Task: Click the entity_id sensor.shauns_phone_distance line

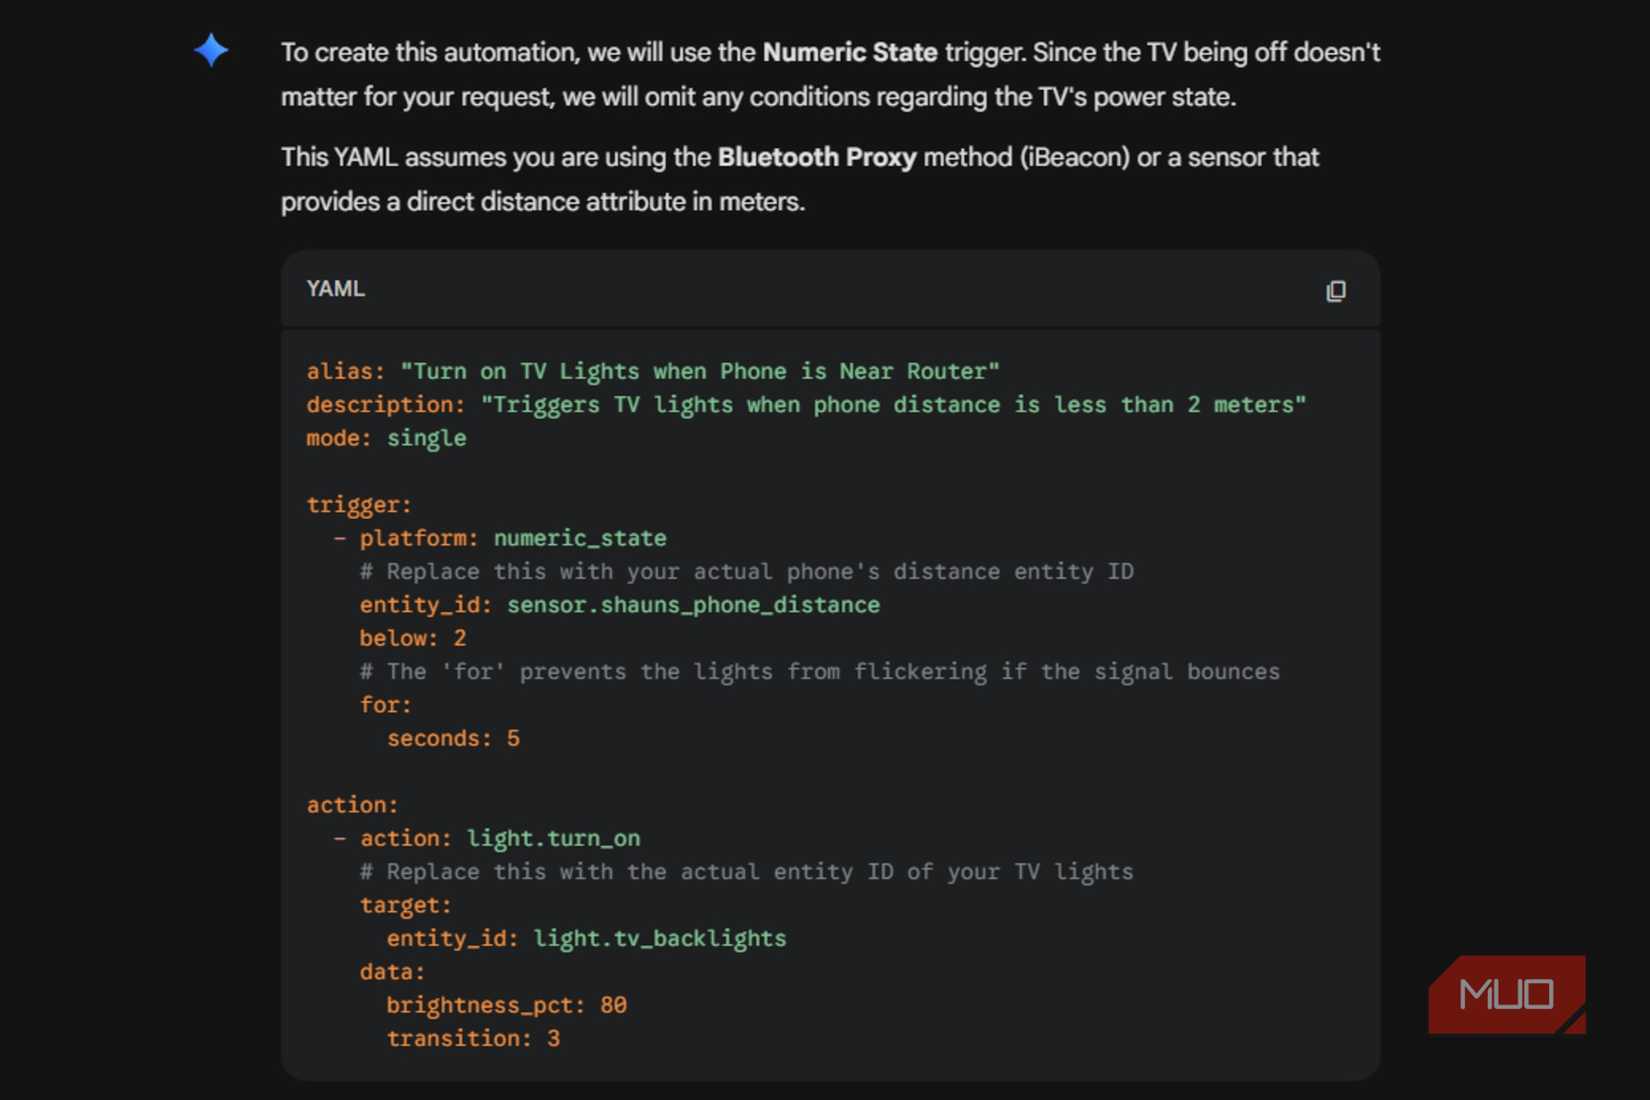Action: tap(618, 605)
